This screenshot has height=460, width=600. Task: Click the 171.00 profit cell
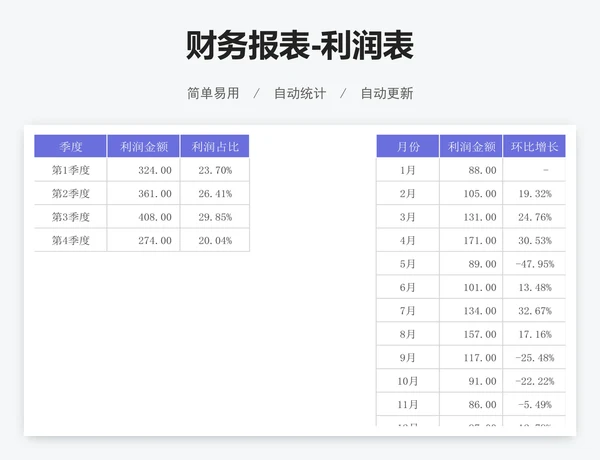pyautogui.click(x=471, y=240)
